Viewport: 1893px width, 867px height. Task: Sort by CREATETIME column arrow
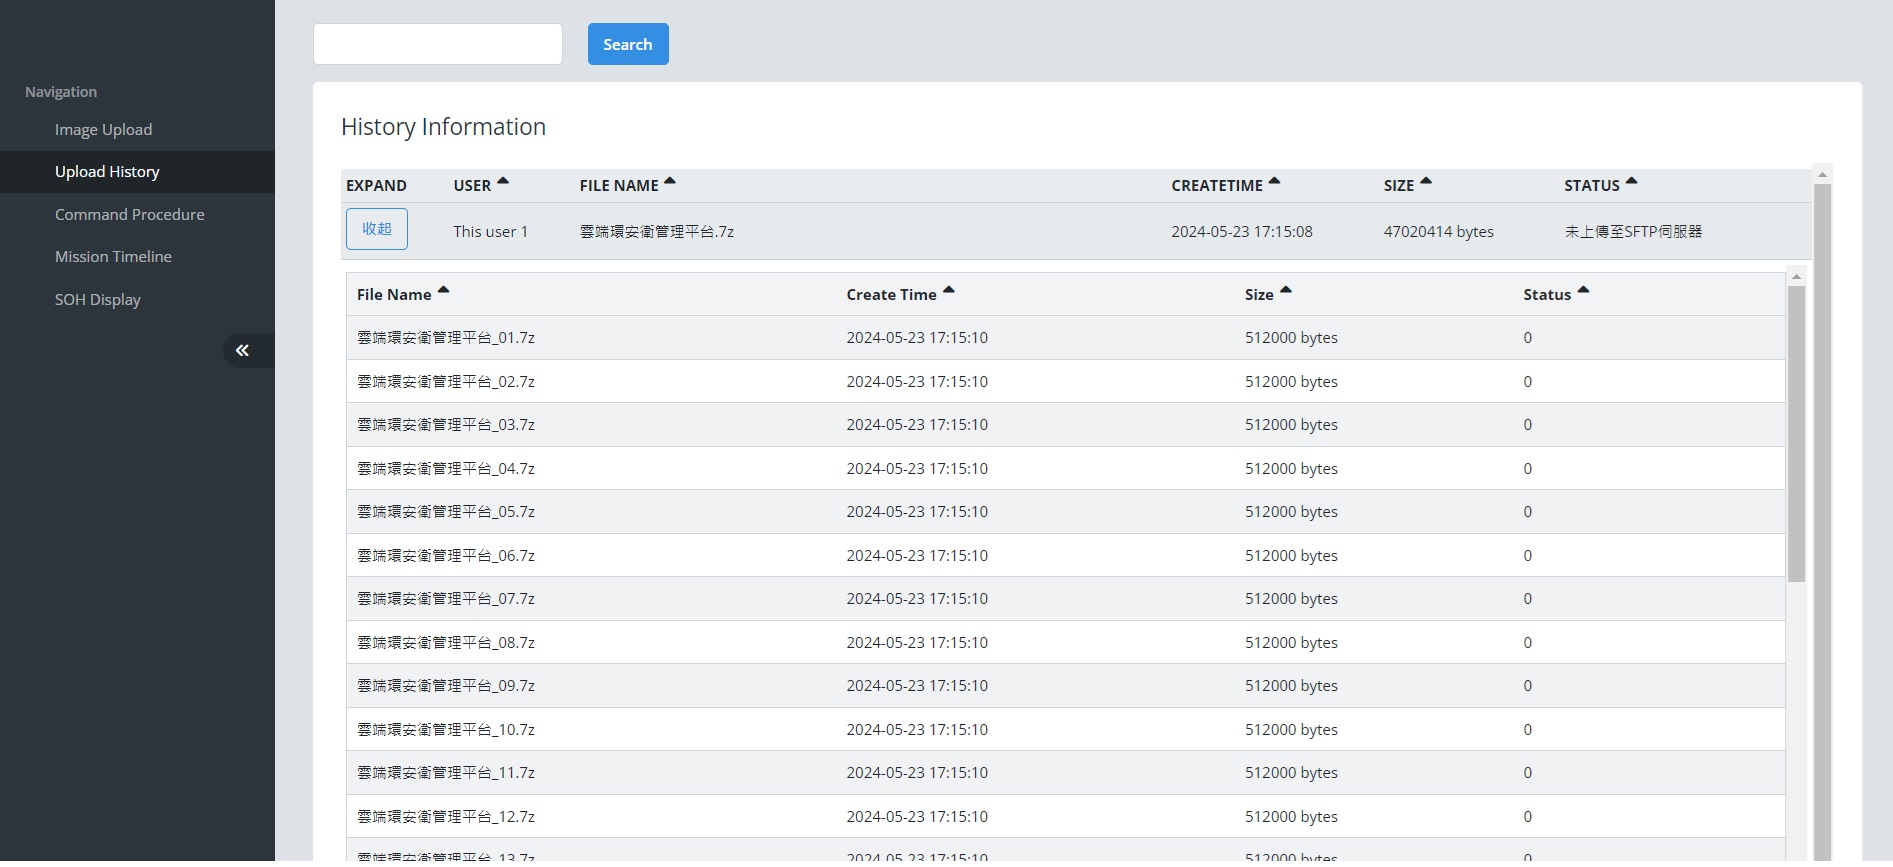(x=1274, y=182)
